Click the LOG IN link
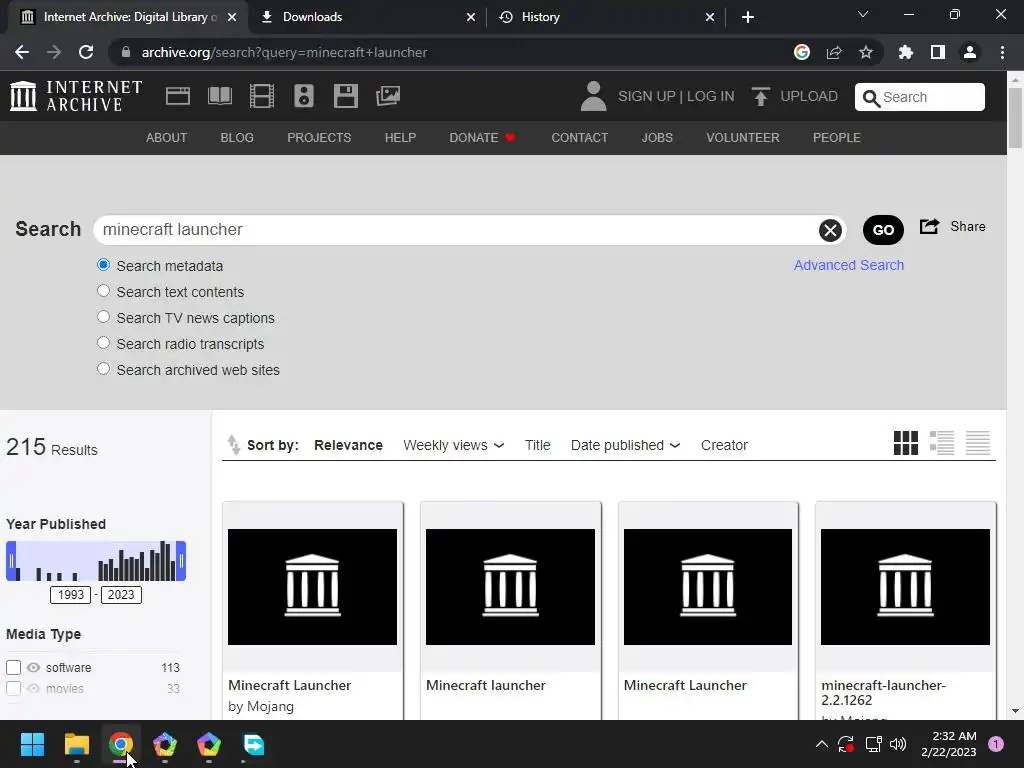Image resolution: width=1024 pixels, height=768 pixels. coord(711,96)
